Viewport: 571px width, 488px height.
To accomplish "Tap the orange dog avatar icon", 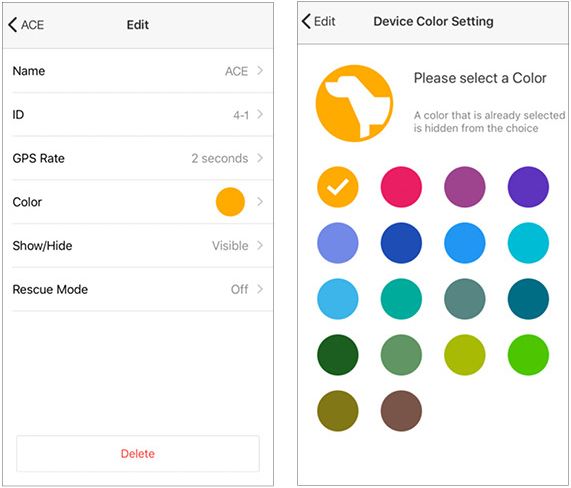I will [x=354, y=103].
